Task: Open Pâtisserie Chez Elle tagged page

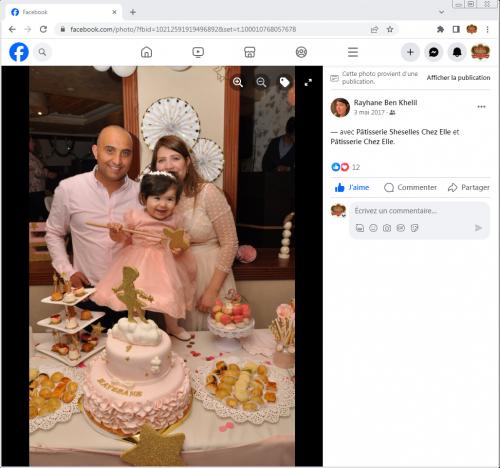Action: [x=362, y=142]
